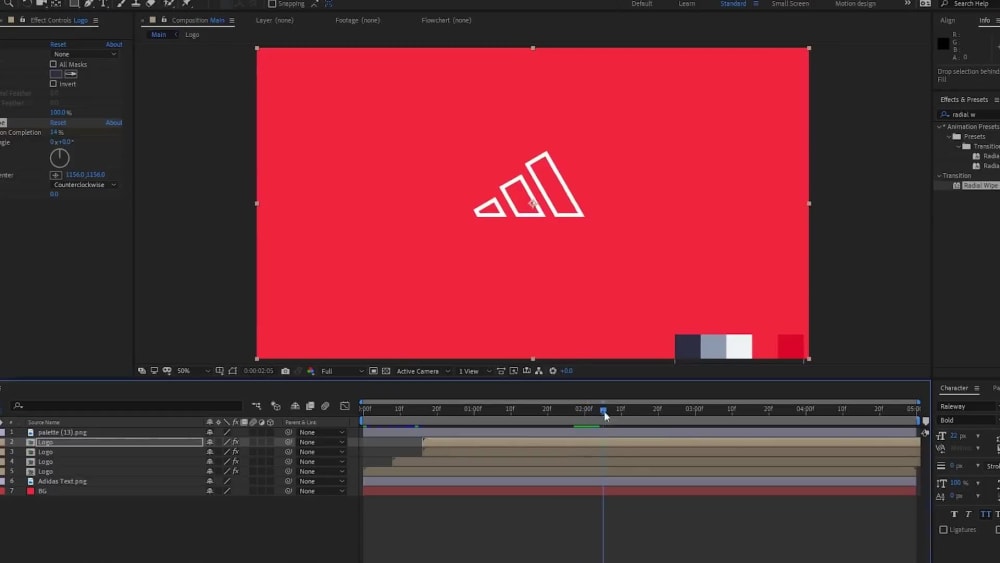Toggle shy switch for palette (13).png layer
Image resolution: width=1000 pixels, height=563 pixels.
210,432
